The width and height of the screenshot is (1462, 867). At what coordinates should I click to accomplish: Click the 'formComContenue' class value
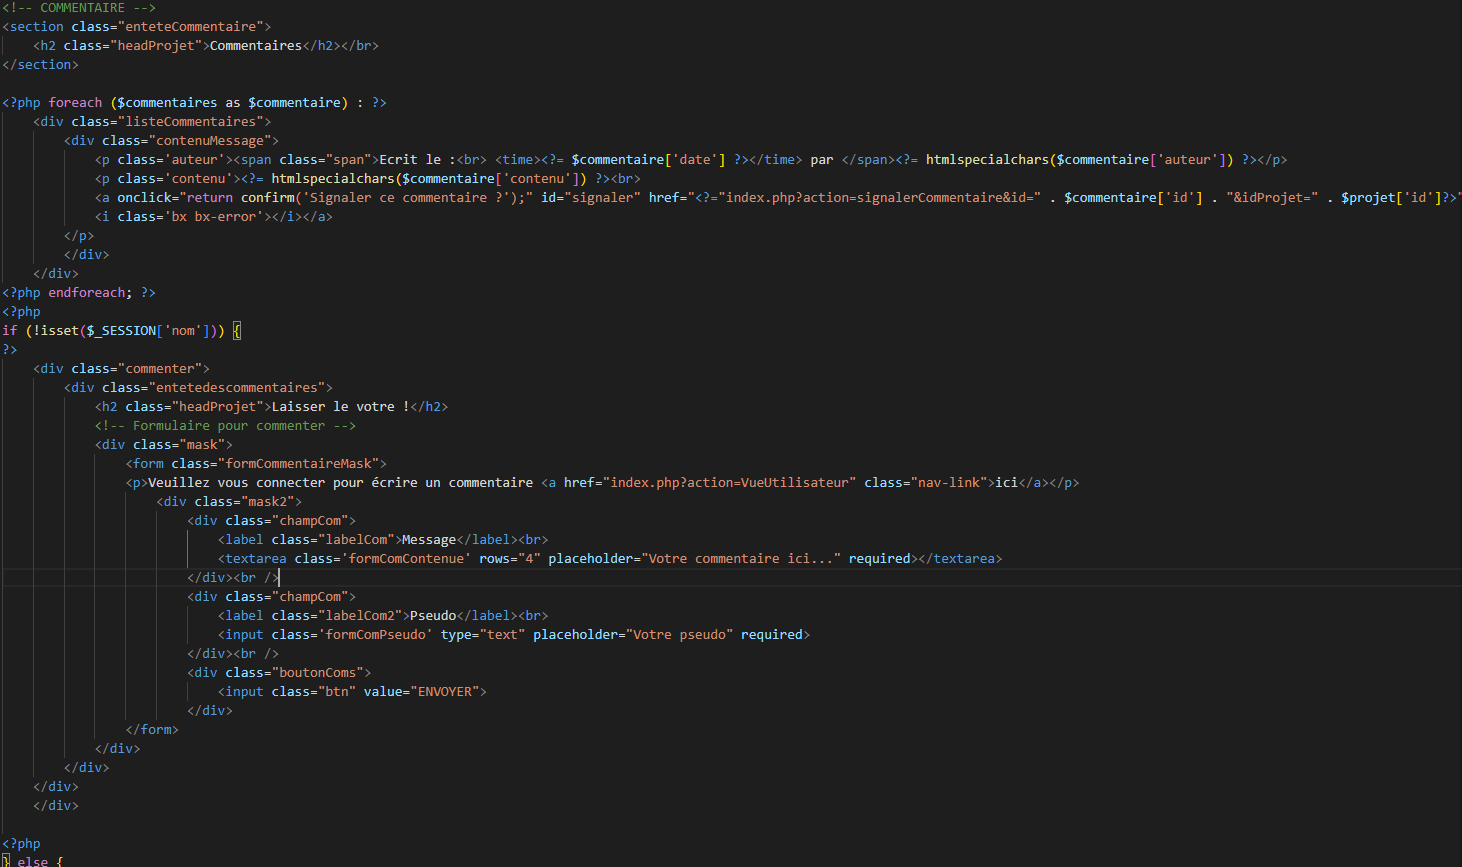(406, 559)
